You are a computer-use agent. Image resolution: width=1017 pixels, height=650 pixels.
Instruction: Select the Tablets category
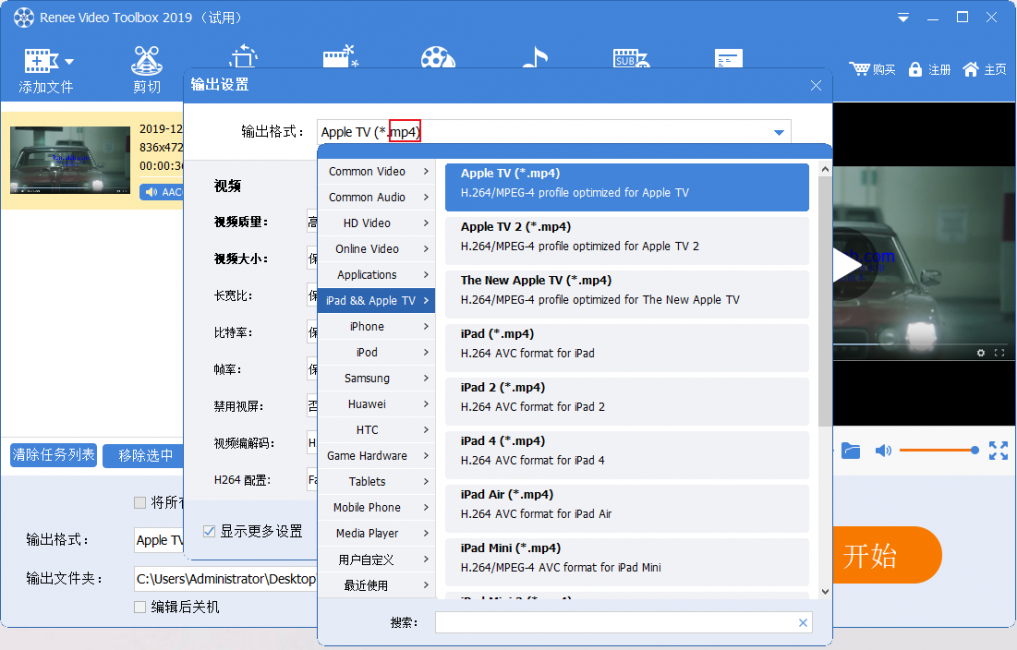pyautogui.click(x=376, y=481)
